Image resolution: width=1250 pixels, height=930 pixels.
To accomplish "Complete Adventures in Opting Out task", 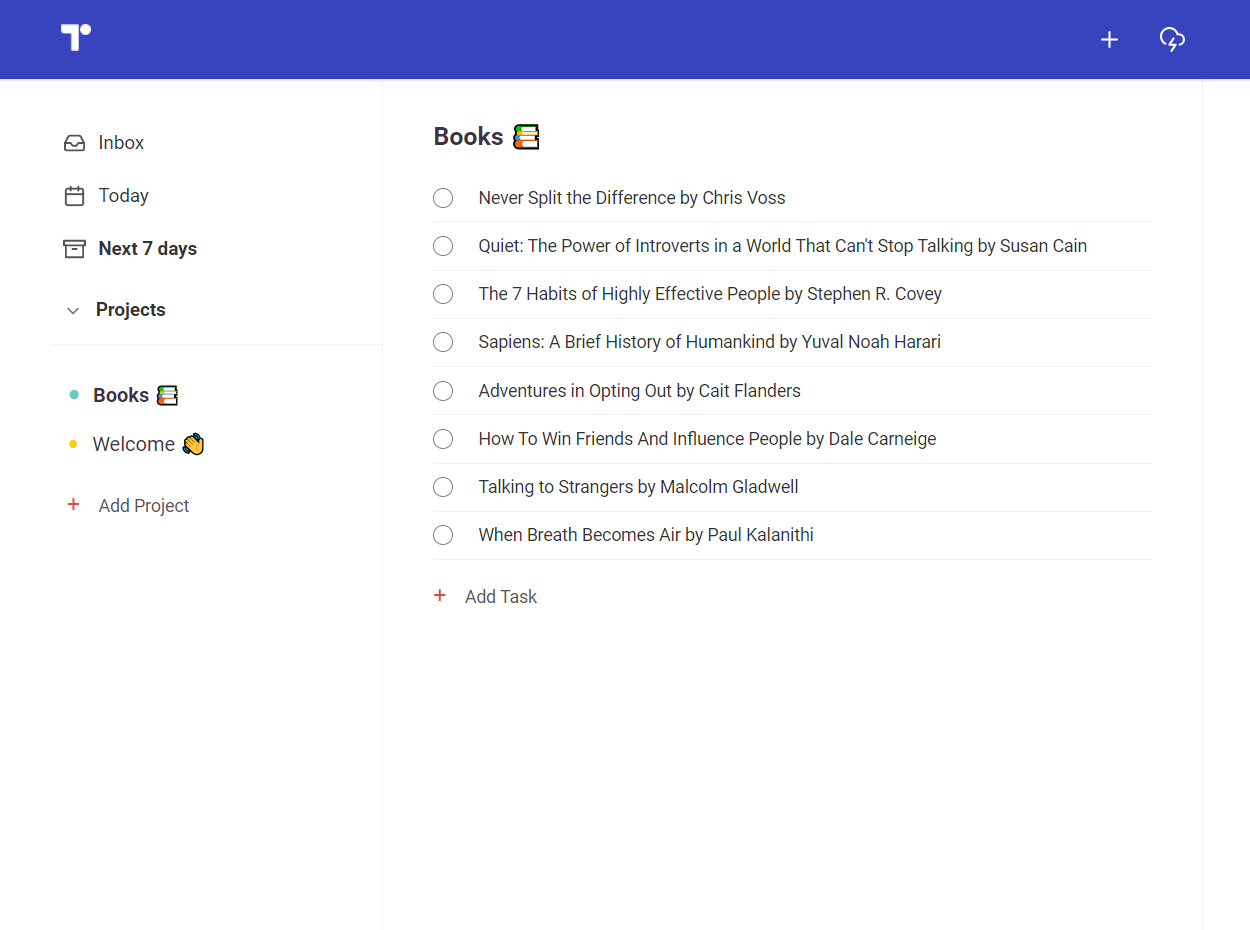I will coord(443,391).
